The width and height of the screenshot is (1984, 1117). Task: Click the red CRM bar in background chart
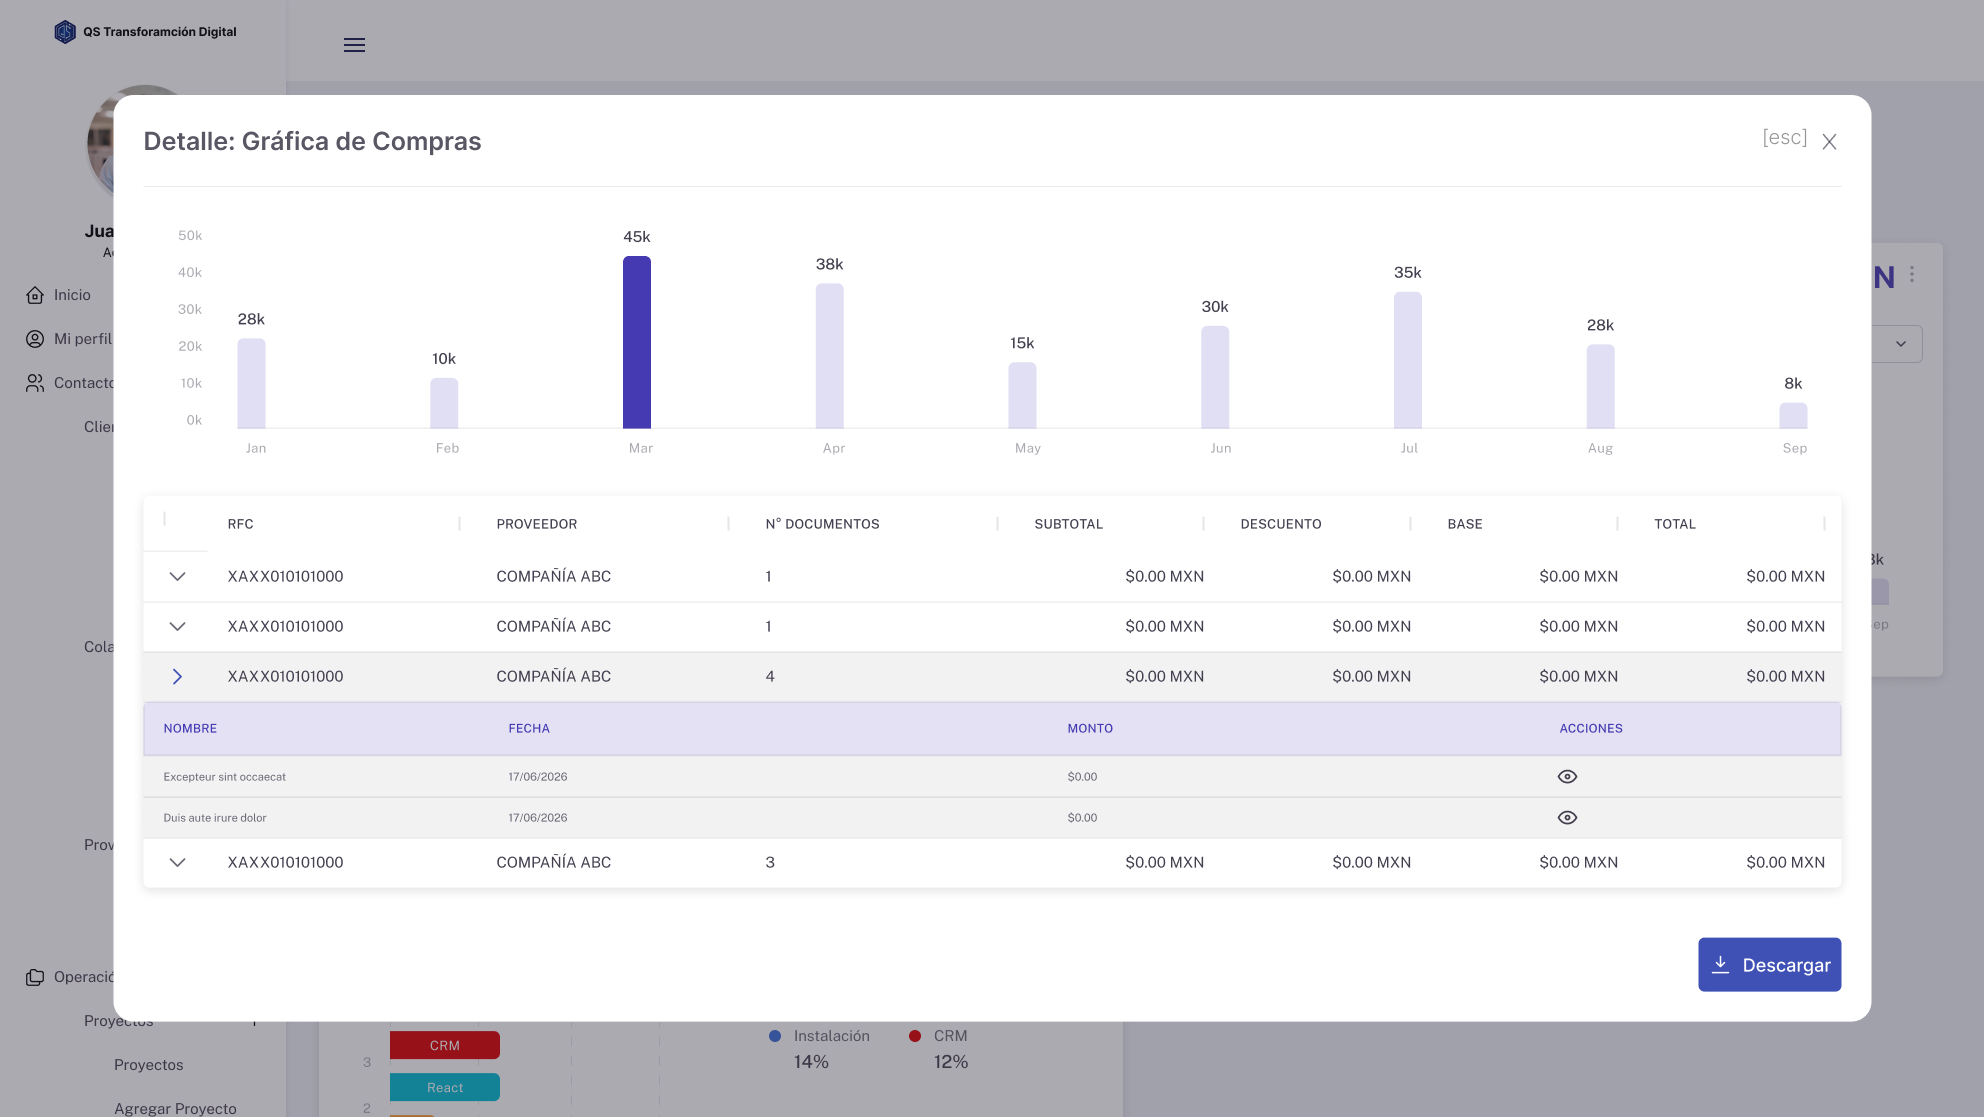pyautogui.click(x=444, y=1045)
